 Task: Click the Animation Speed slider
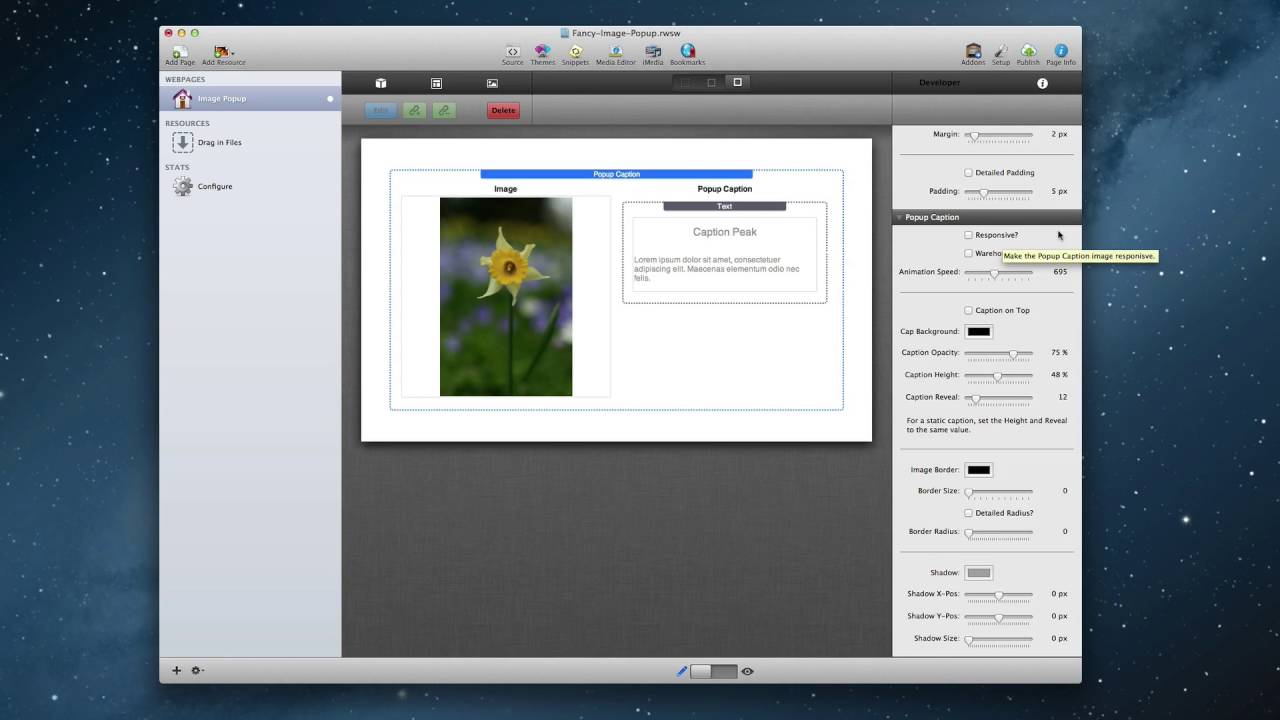[x=998, y=272]
